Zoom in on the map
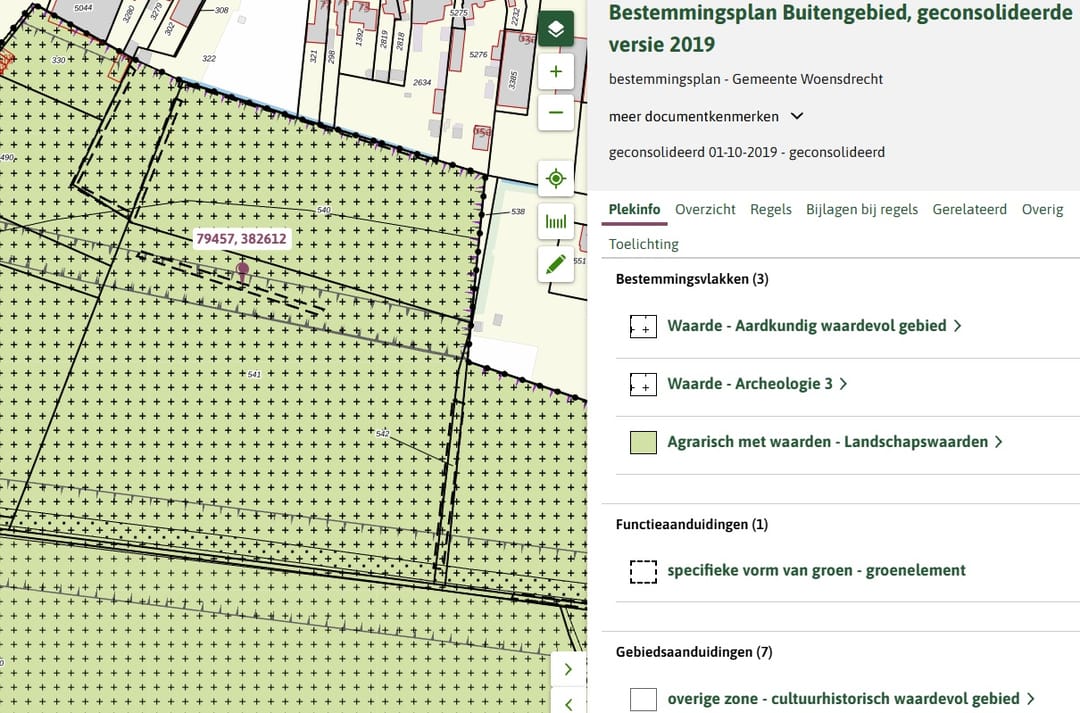The height and width of the screenshot is (713, 1080). tap(556, 72)
